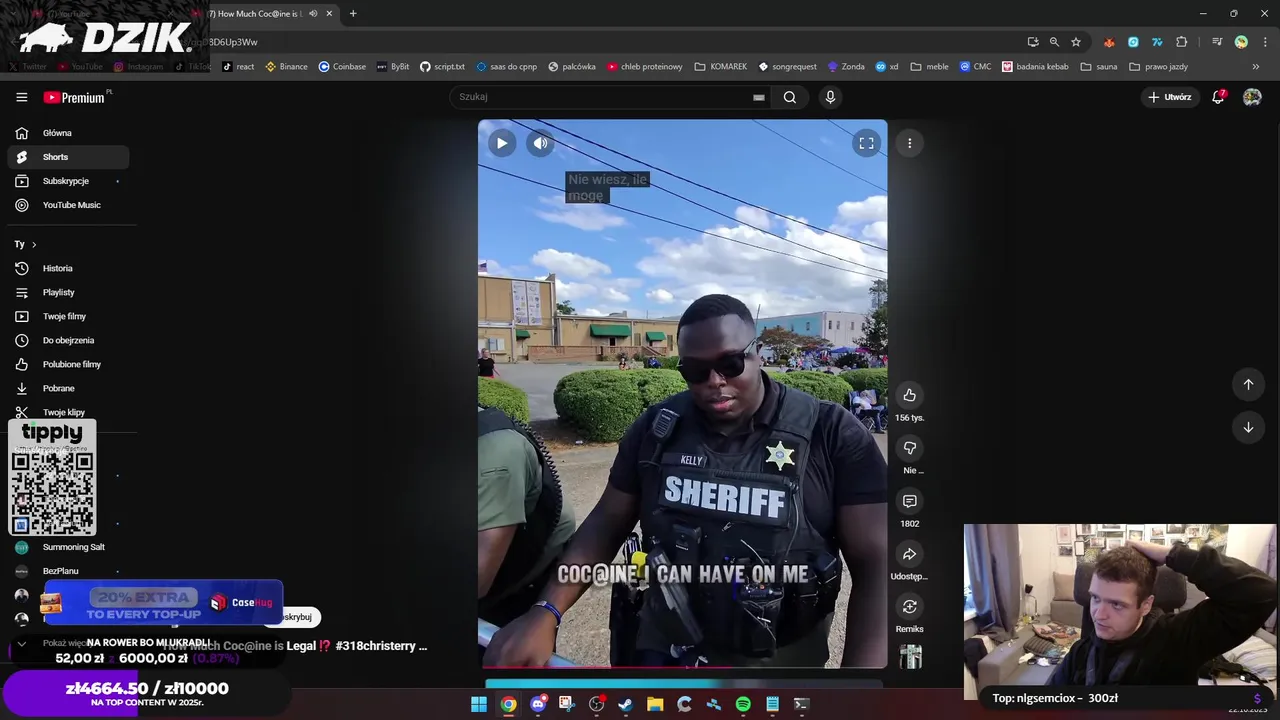Open Discord from the taskbar
Image resolution: width=1280 pixels, height=720 pixels.
click(x=538, y=704)
